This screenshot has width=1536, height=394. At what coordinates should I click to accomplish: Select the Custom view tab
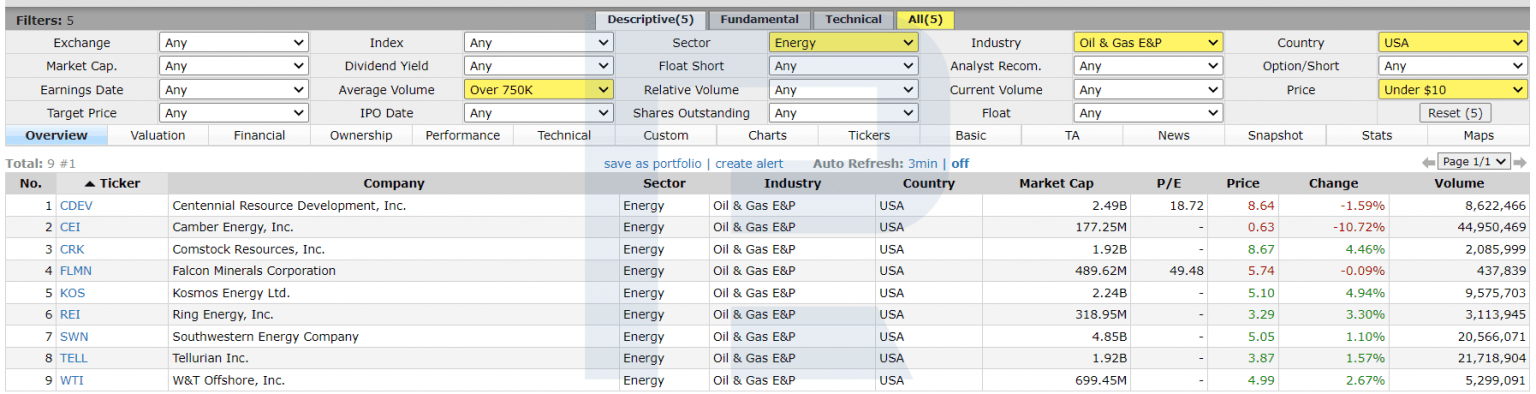tap(666, 135)
